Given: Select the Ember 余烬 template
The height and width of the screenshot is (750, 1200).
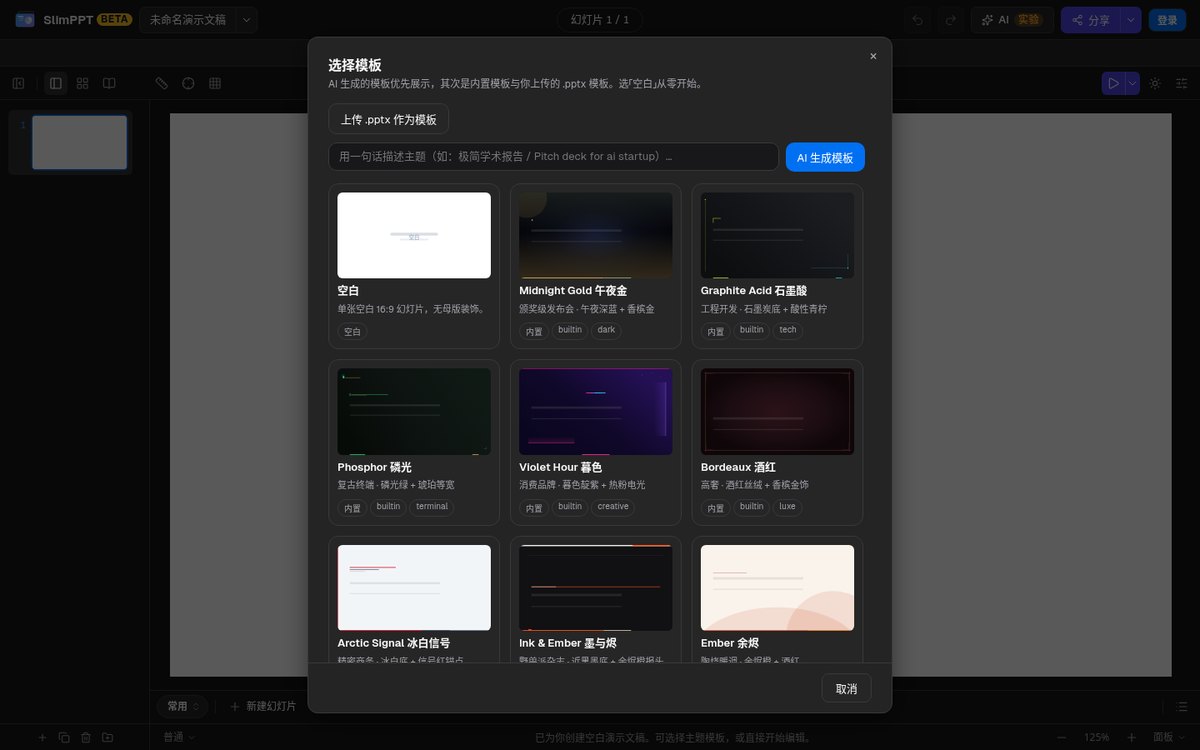Looking at the screenshot, I should 777,600.
